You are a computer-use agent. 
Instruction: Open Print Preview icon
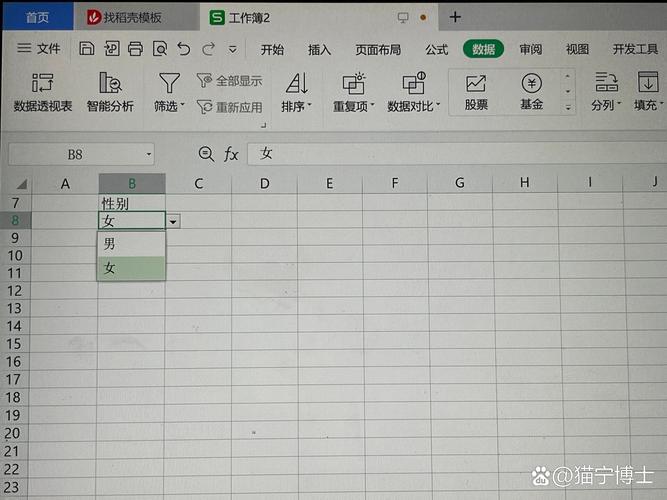pyautogui.click(x=160, y=49)
